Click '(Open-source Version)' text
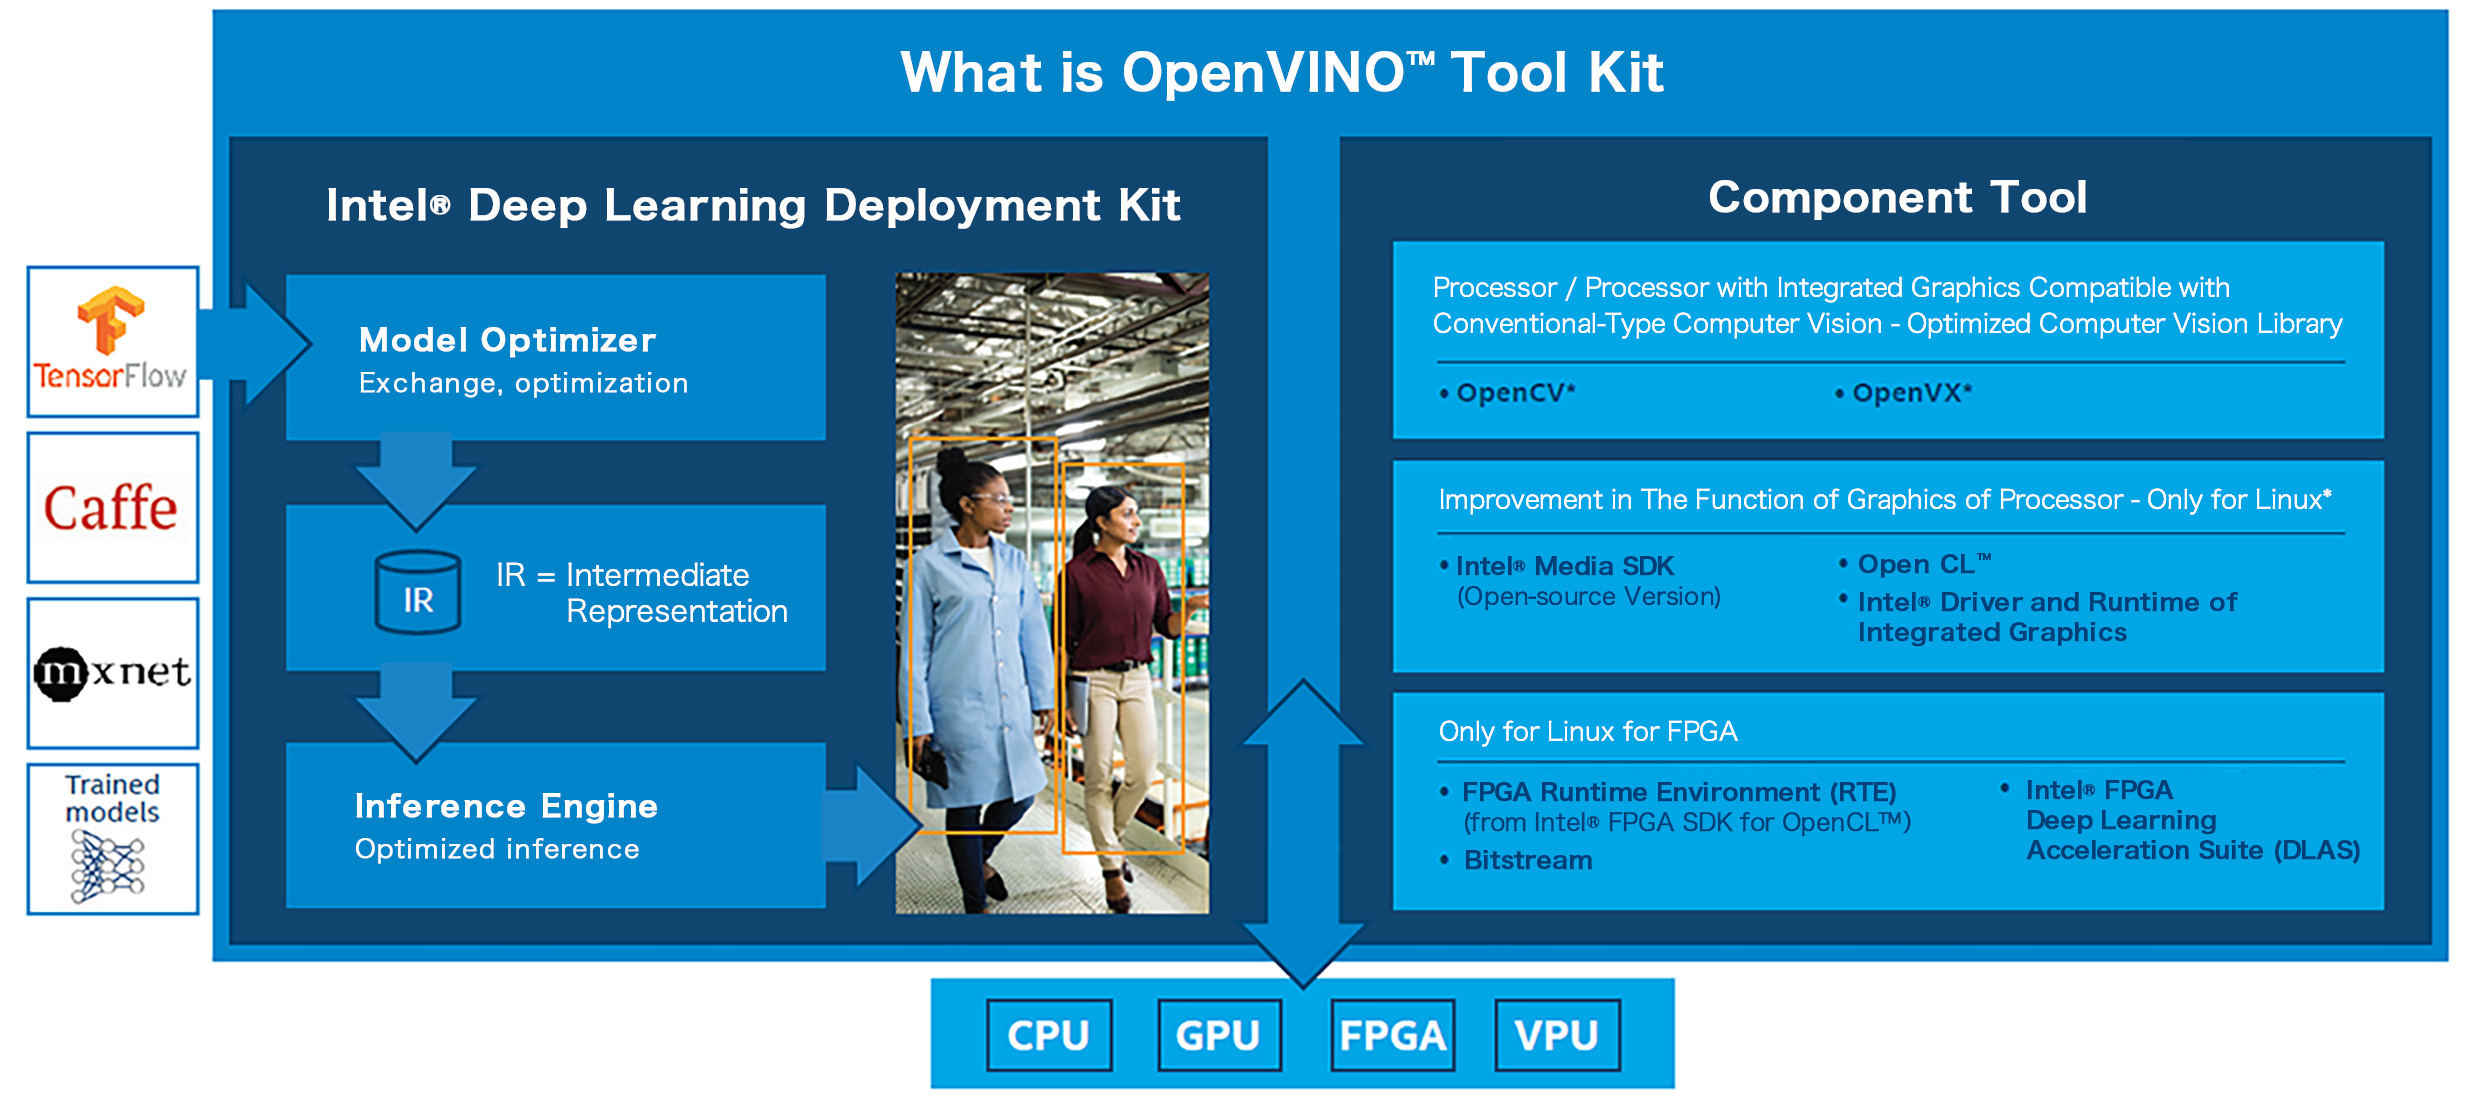This screenshot has width=2480, height=1120. point(1589,597)
